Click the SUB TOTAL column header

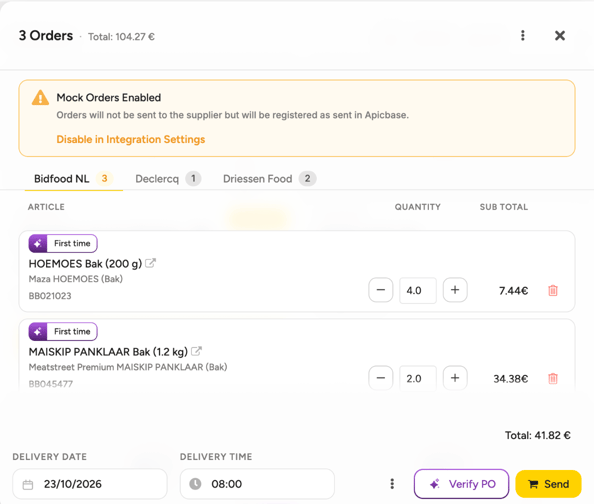tap(503, 207)
